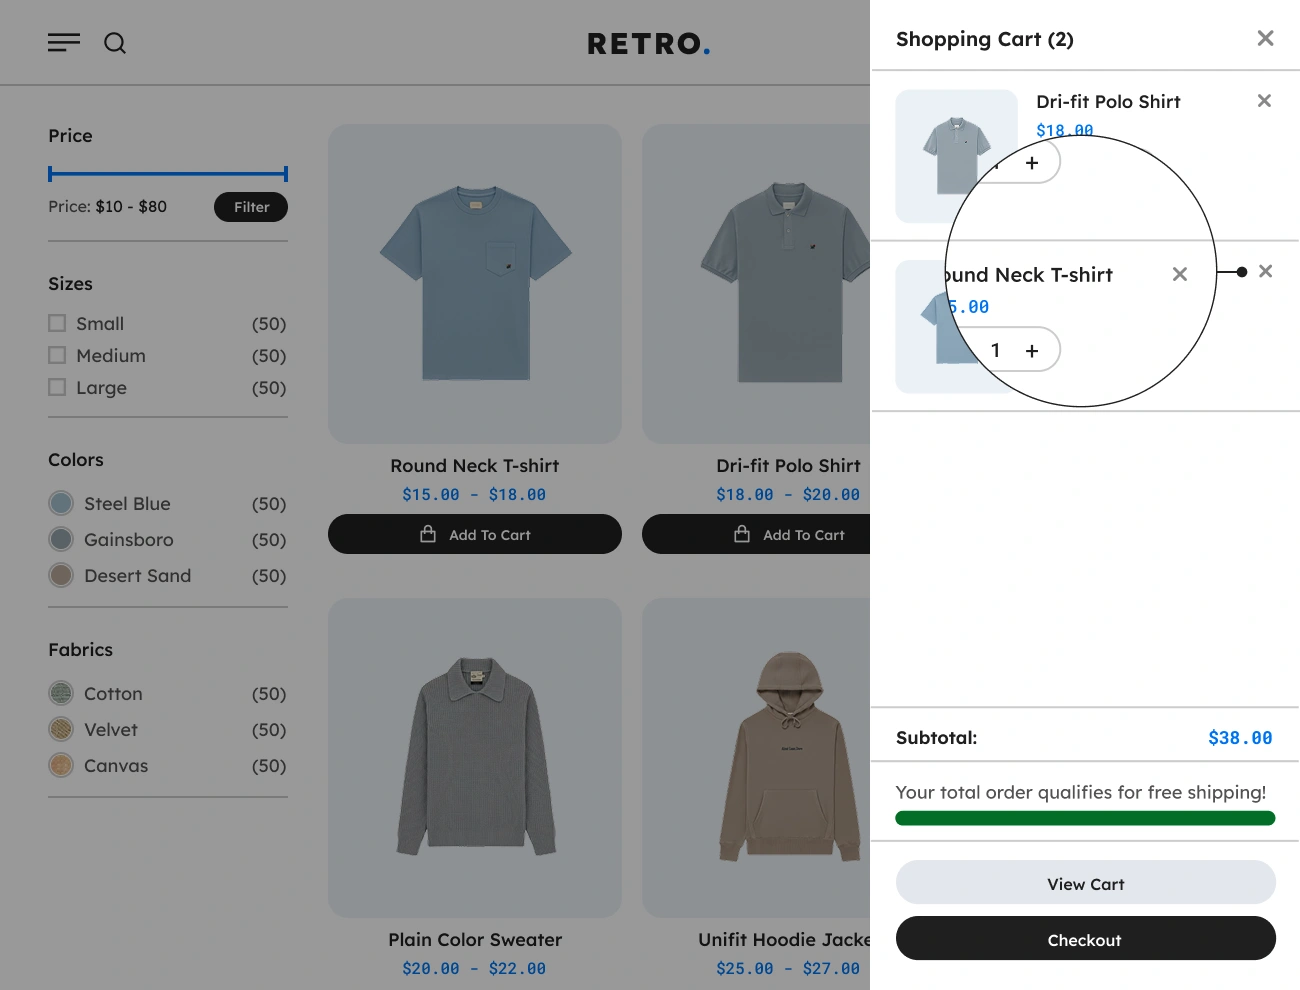
Task: Click the Price: $10 - $80 text
Action: coord(108,207)
